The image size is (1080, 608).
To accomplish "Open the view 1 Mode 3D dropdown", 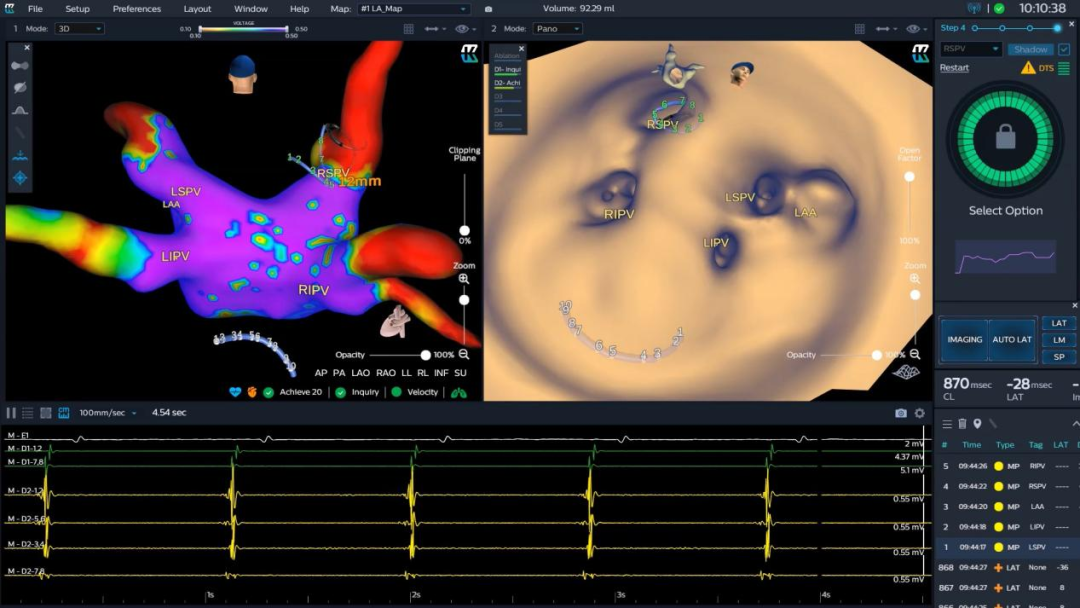I will [78, 29].
